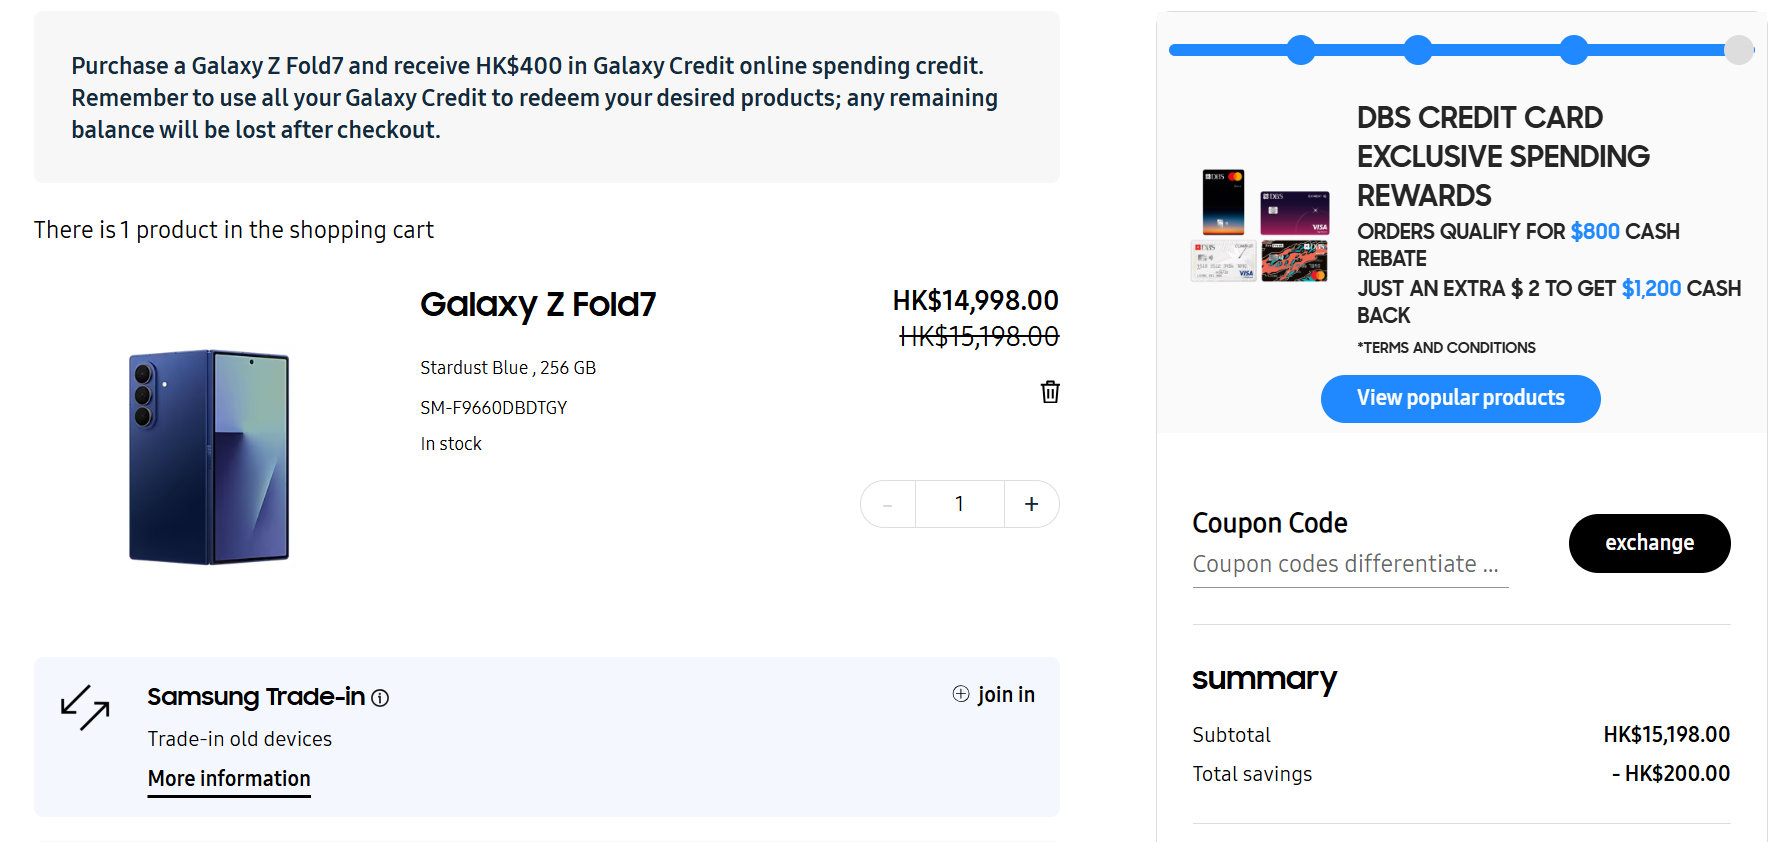Image resolution: width=1770 pixels, height=842 pixels.
Task: Click the circled plus icon next to join in
Action: 959,693
